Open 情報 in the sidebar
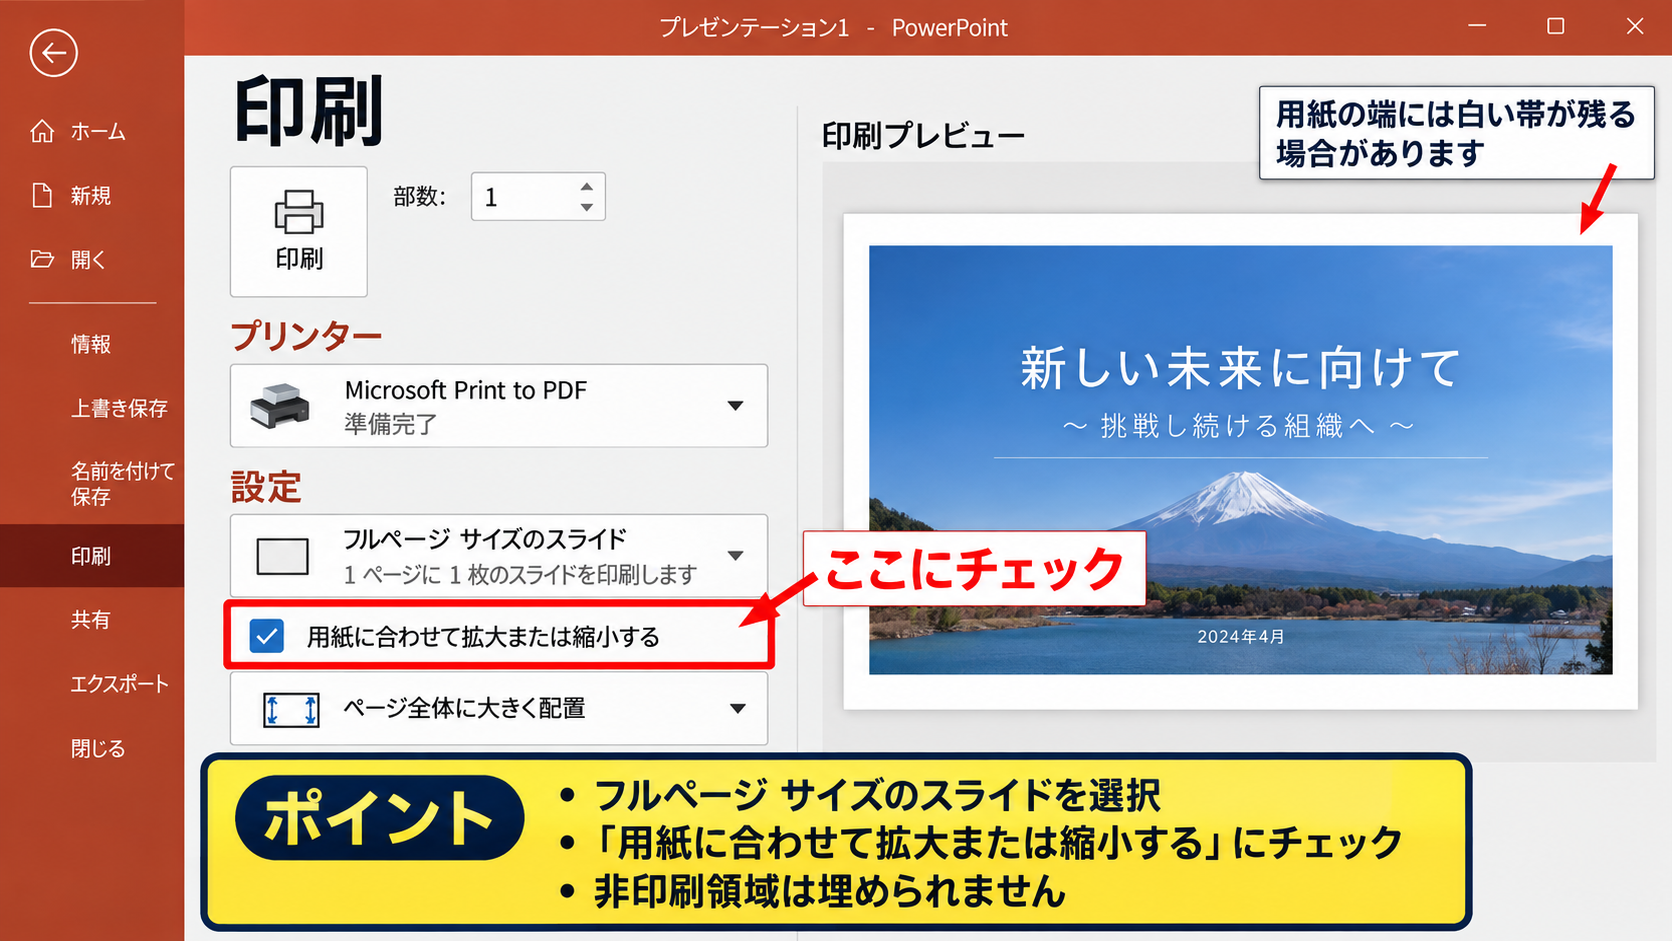Image resolution: width=1672 pixels, height=941 pixels. pos(91,344)
